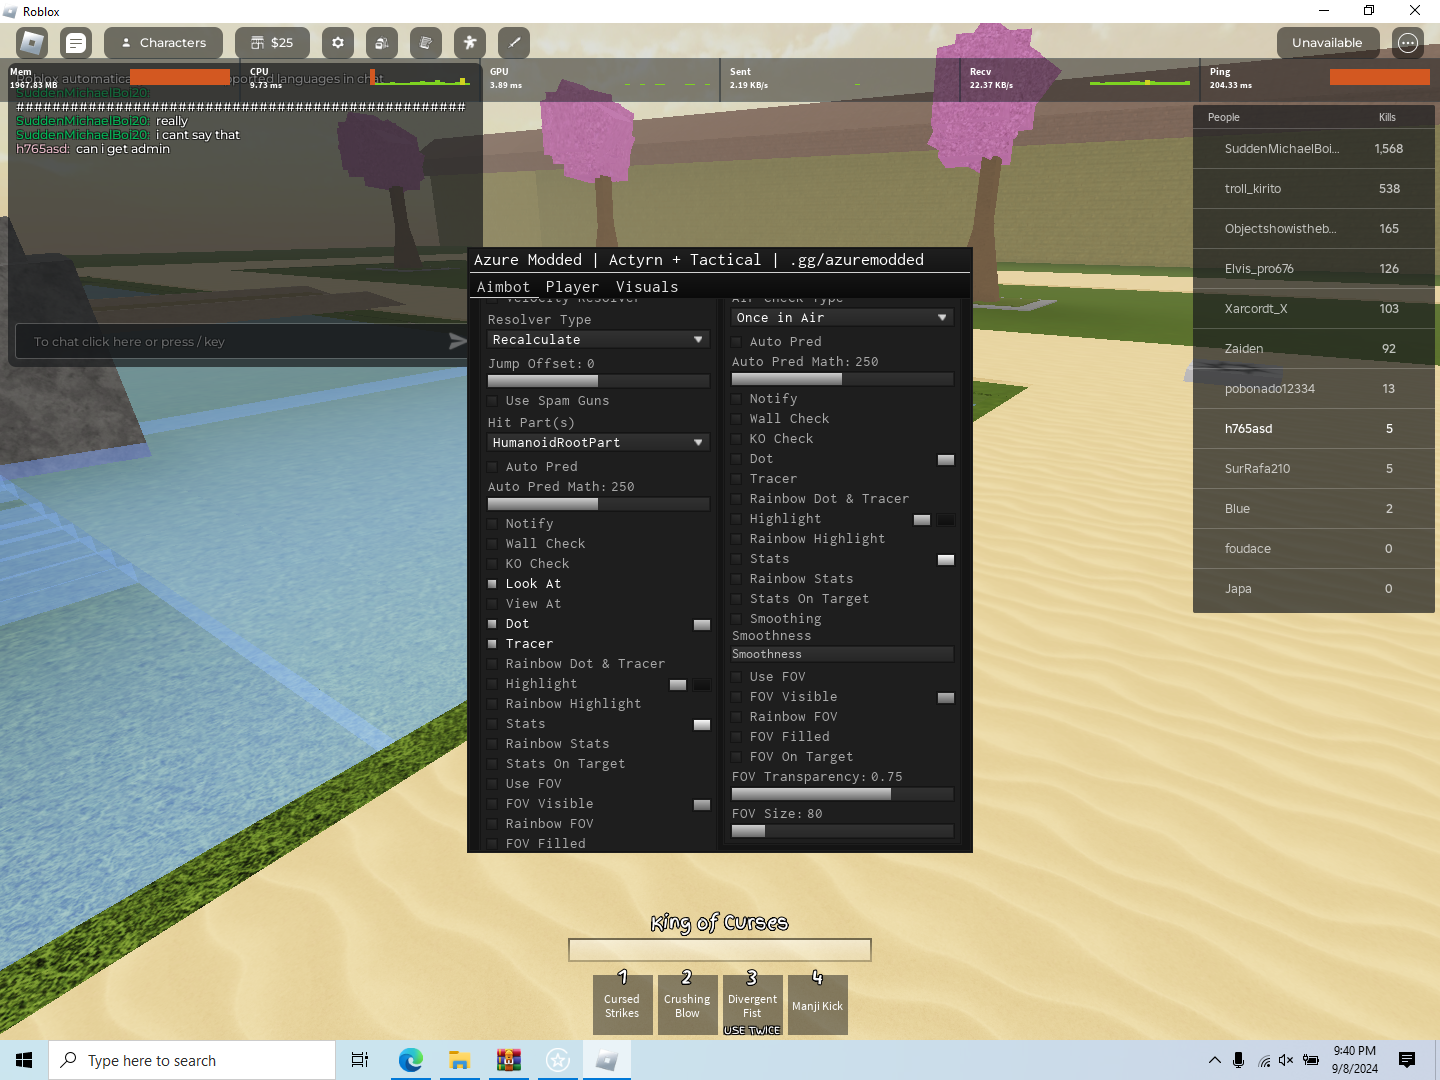Adjust the FOV Transparency slider
1440x1080 pixels.
click(842, 794)
